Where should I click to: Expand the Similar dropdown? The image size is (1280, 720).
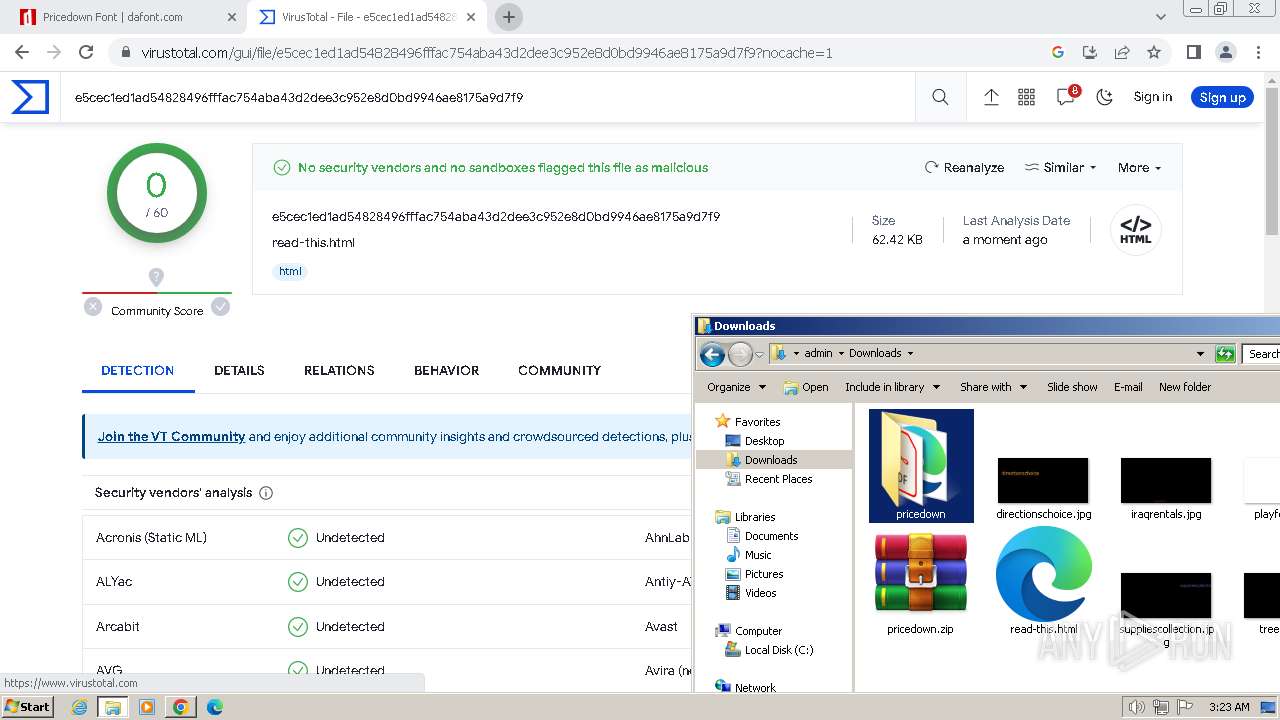(1060, 167)
